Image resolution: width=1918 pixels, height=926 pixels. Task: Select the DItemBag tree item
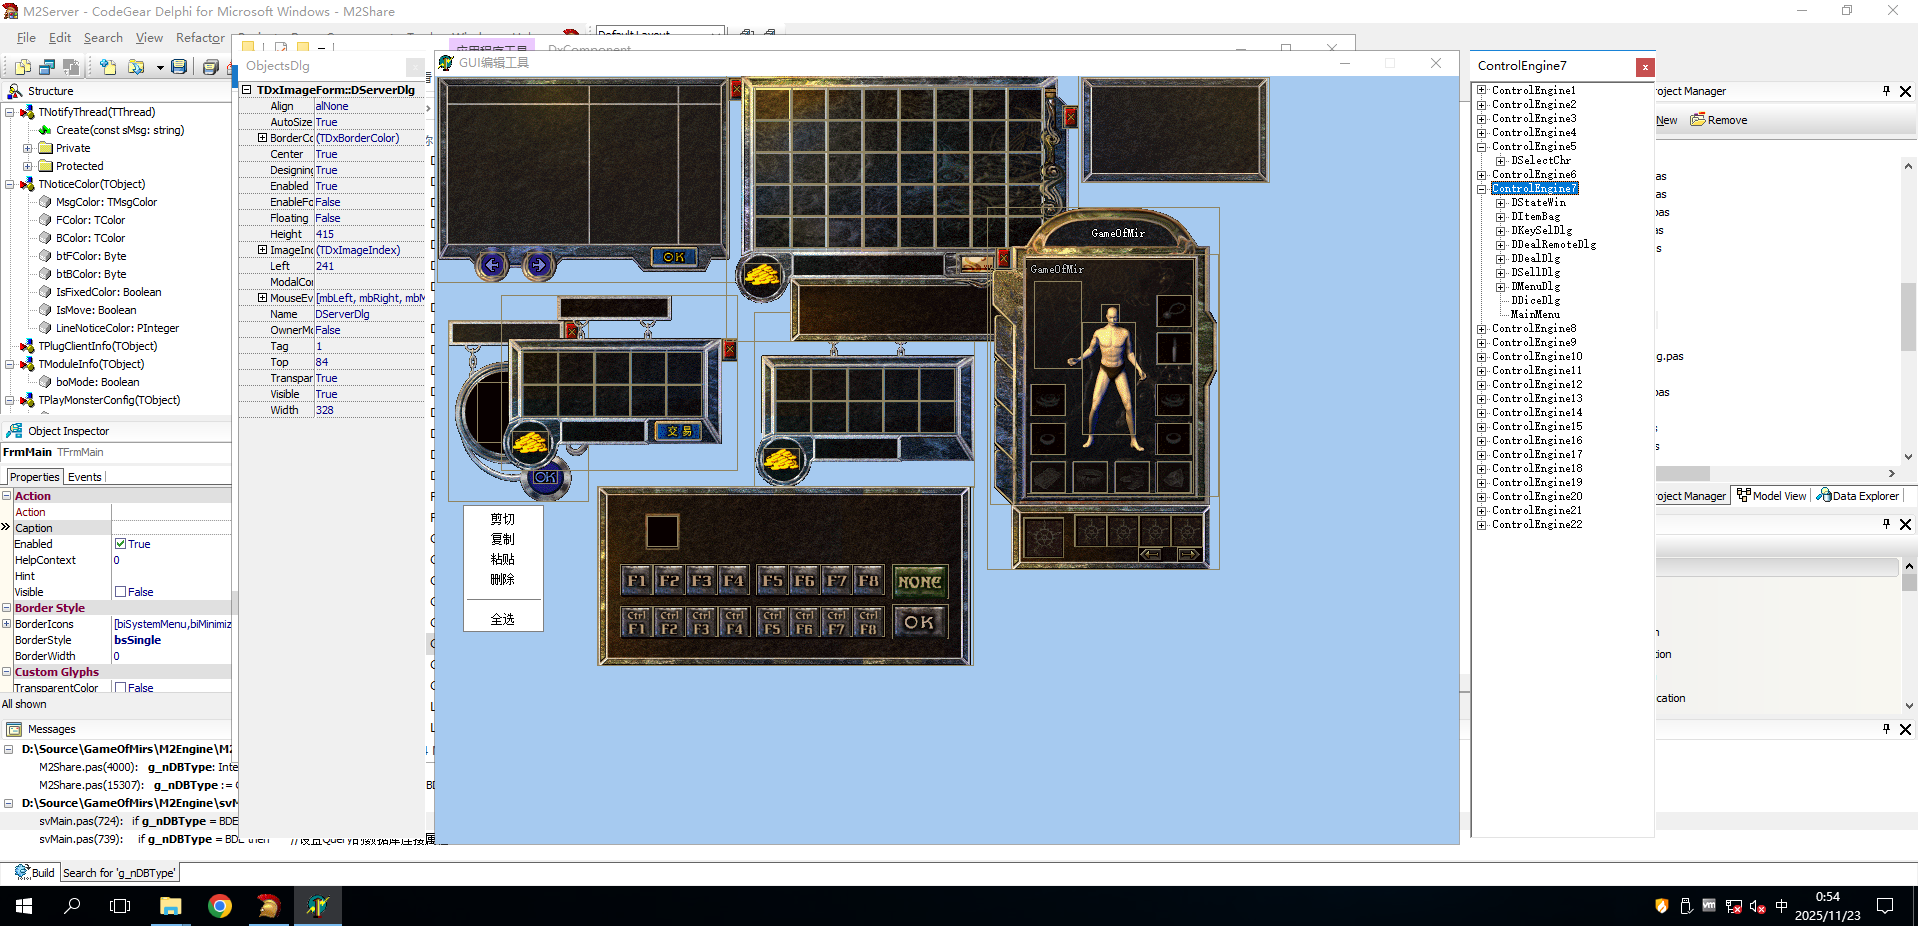[x=1535, y=216]
